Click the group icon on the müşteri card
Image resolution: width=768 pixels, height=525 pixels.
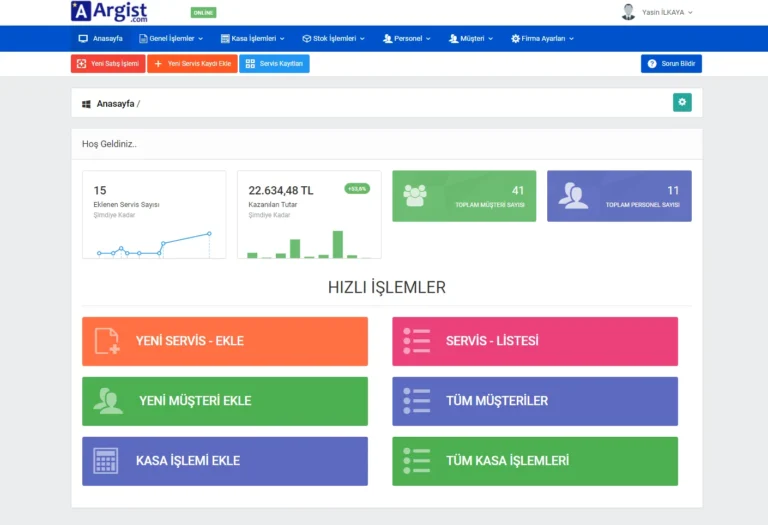pyautogui.click(x=415, y=195)
